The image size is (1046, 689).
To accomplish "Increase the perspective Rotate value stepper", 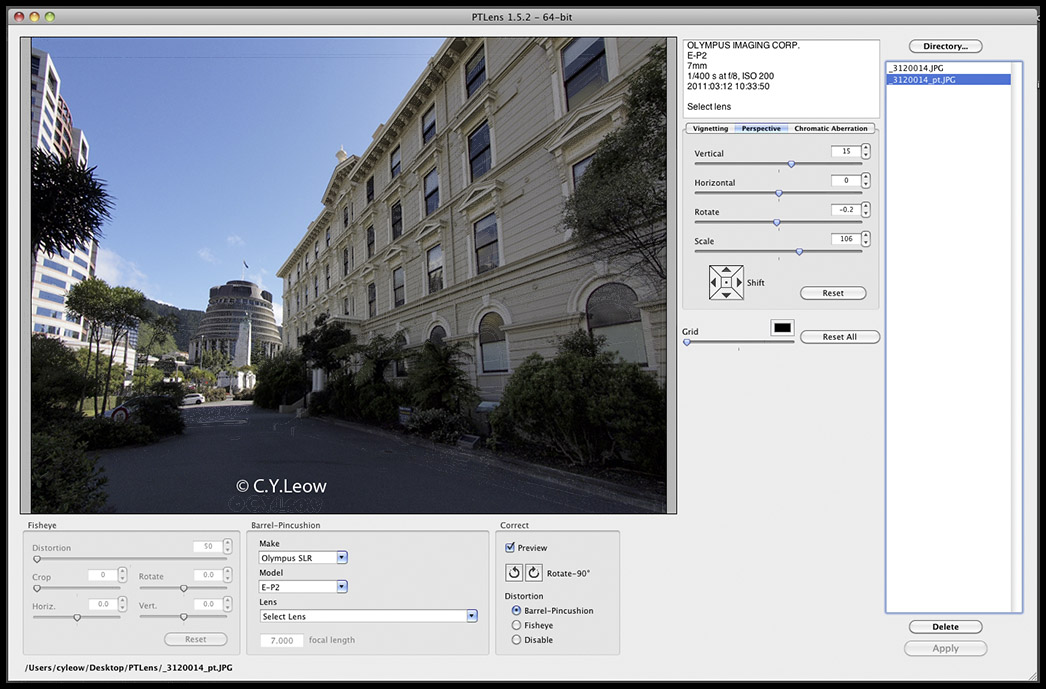I will tap(865, 206).
